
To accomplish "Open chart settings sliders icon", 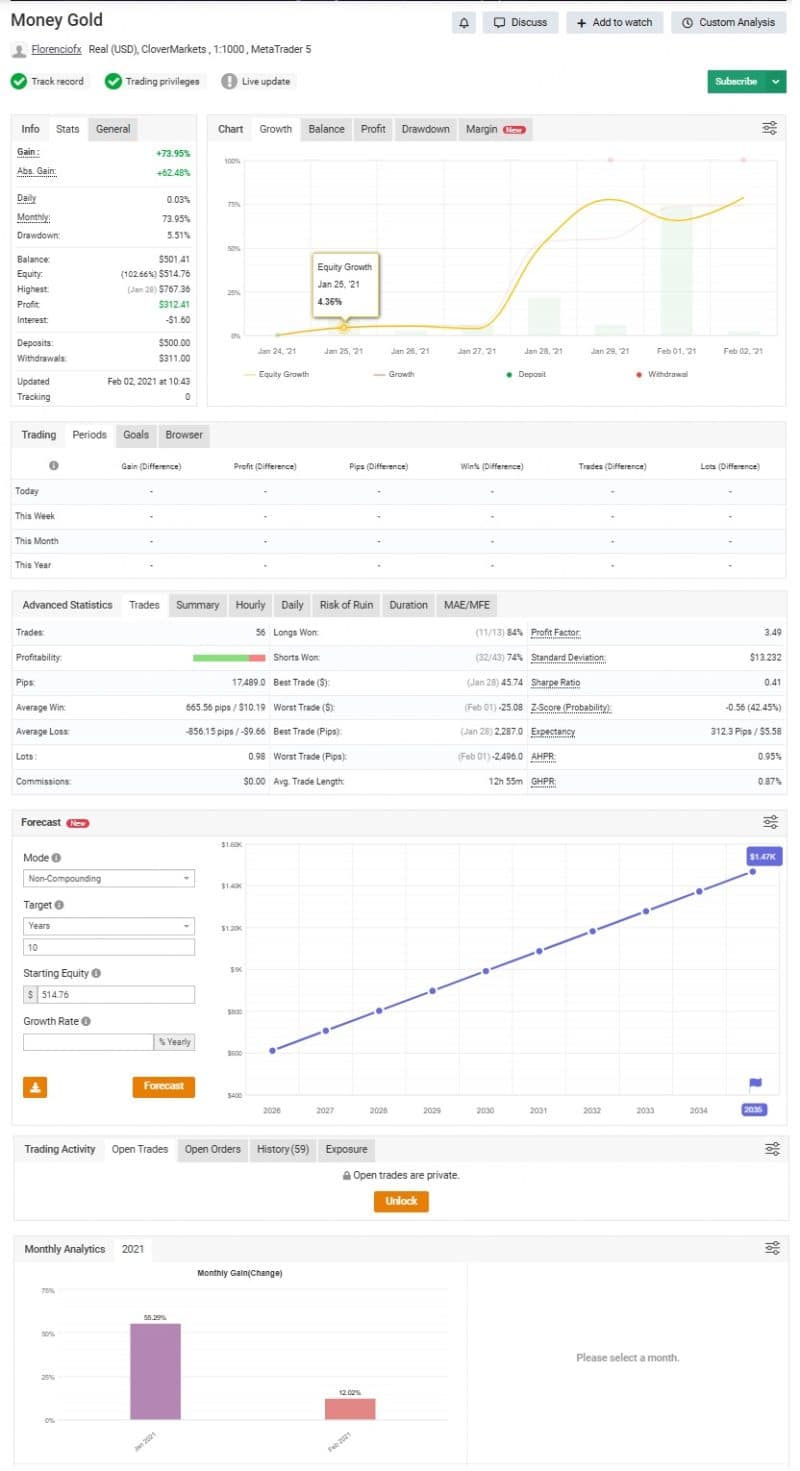I will (x=769, y=128).
